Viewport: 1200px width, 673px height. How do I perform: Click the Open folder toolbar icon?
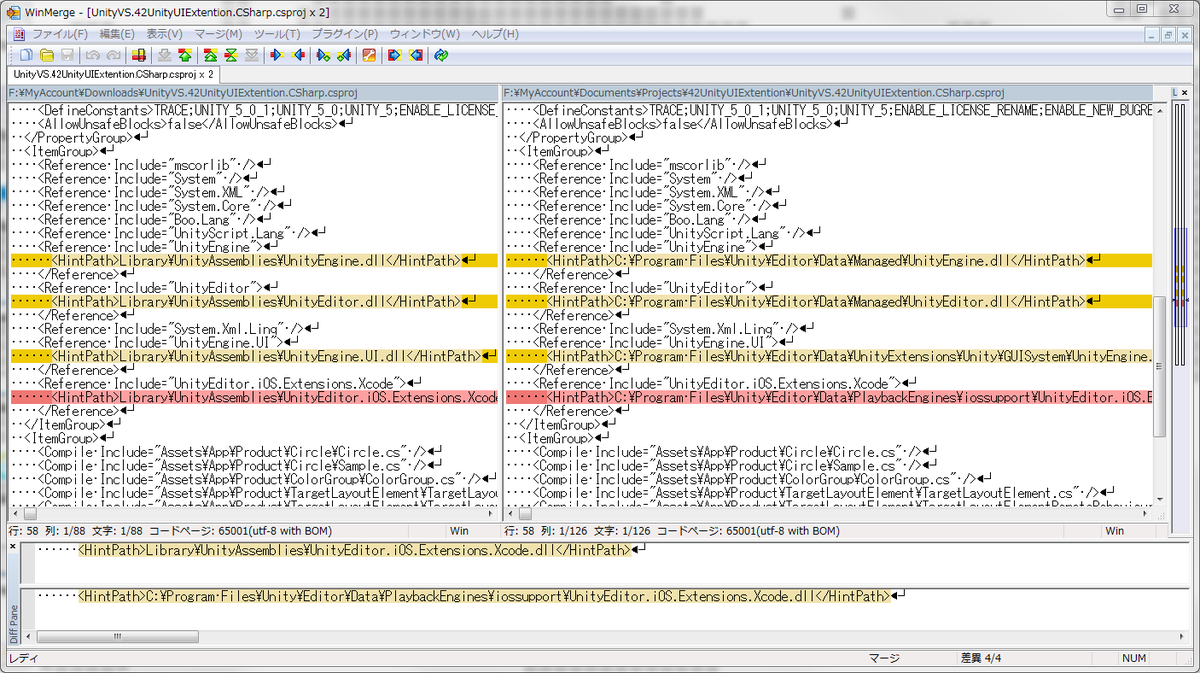coord(47,55)
